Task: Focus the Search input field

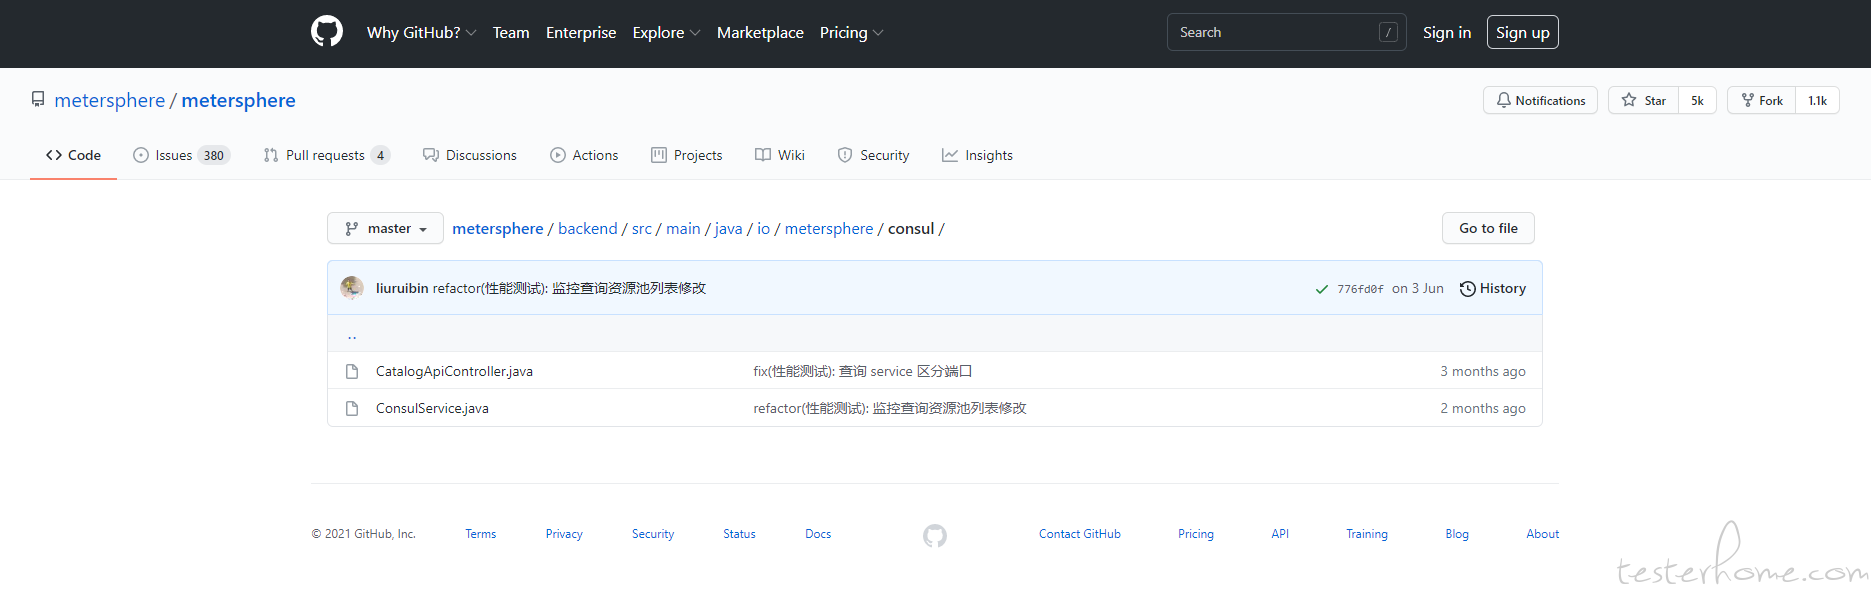Action: point(1286,32)
